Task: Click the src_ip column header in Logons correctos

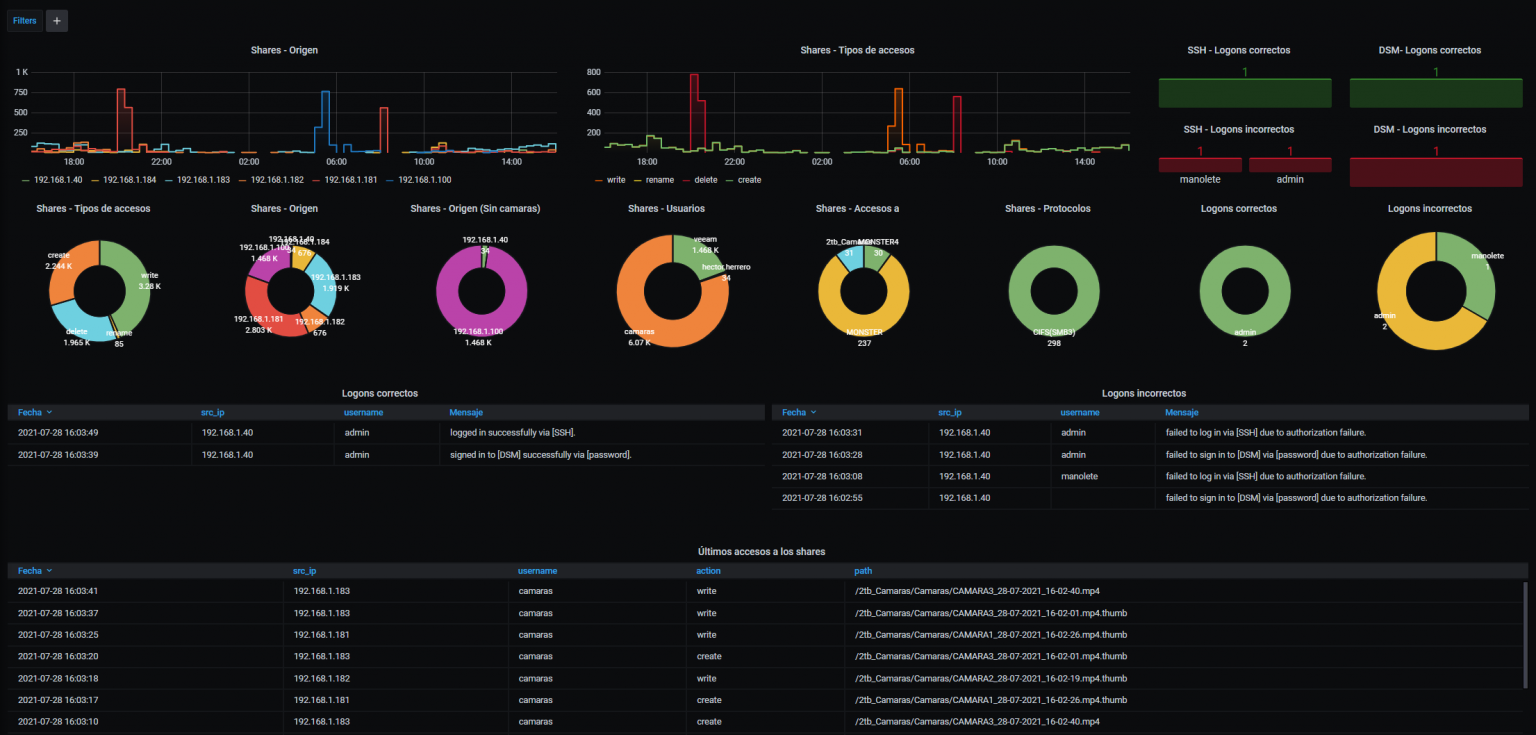Action: [x=212, y=412]
